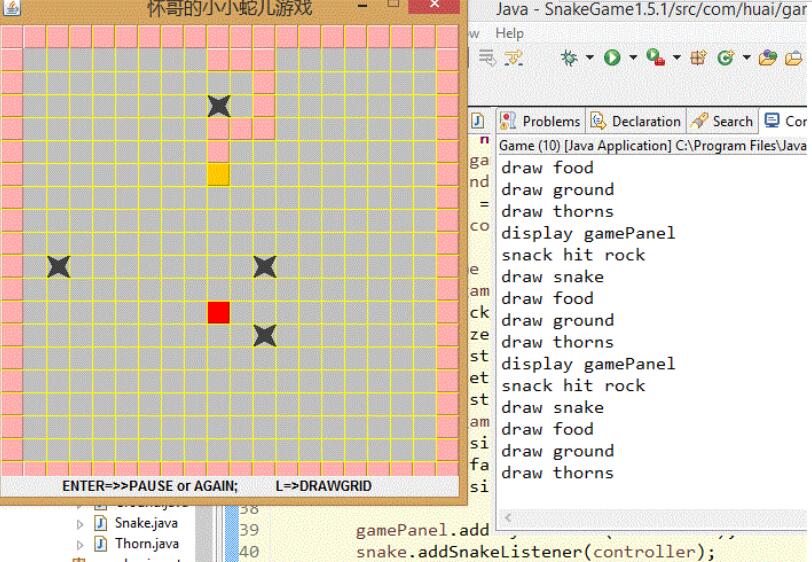Expand the Thorn.java tree node
Viewport: 812px width, 562px height.
[x=80, y=544]
